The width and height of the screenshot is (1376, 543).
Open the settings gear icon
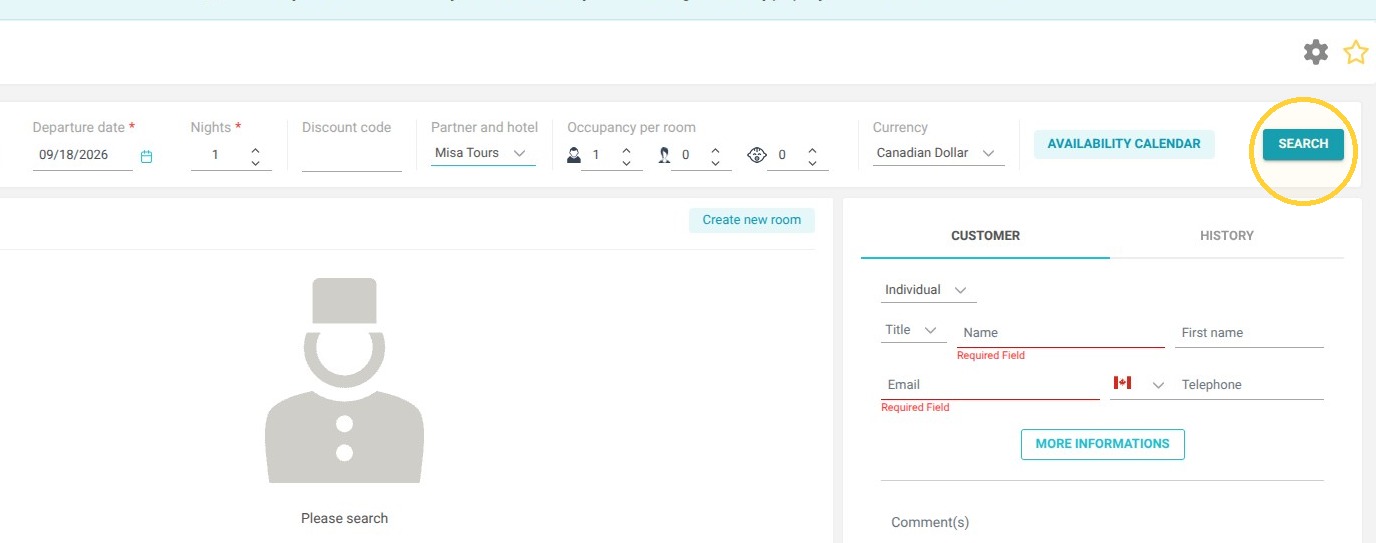1316,52
